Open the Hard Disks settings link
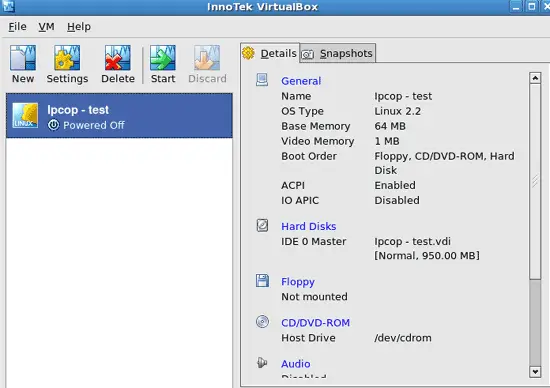The image size is (550, 388). (x=309, y=227)
